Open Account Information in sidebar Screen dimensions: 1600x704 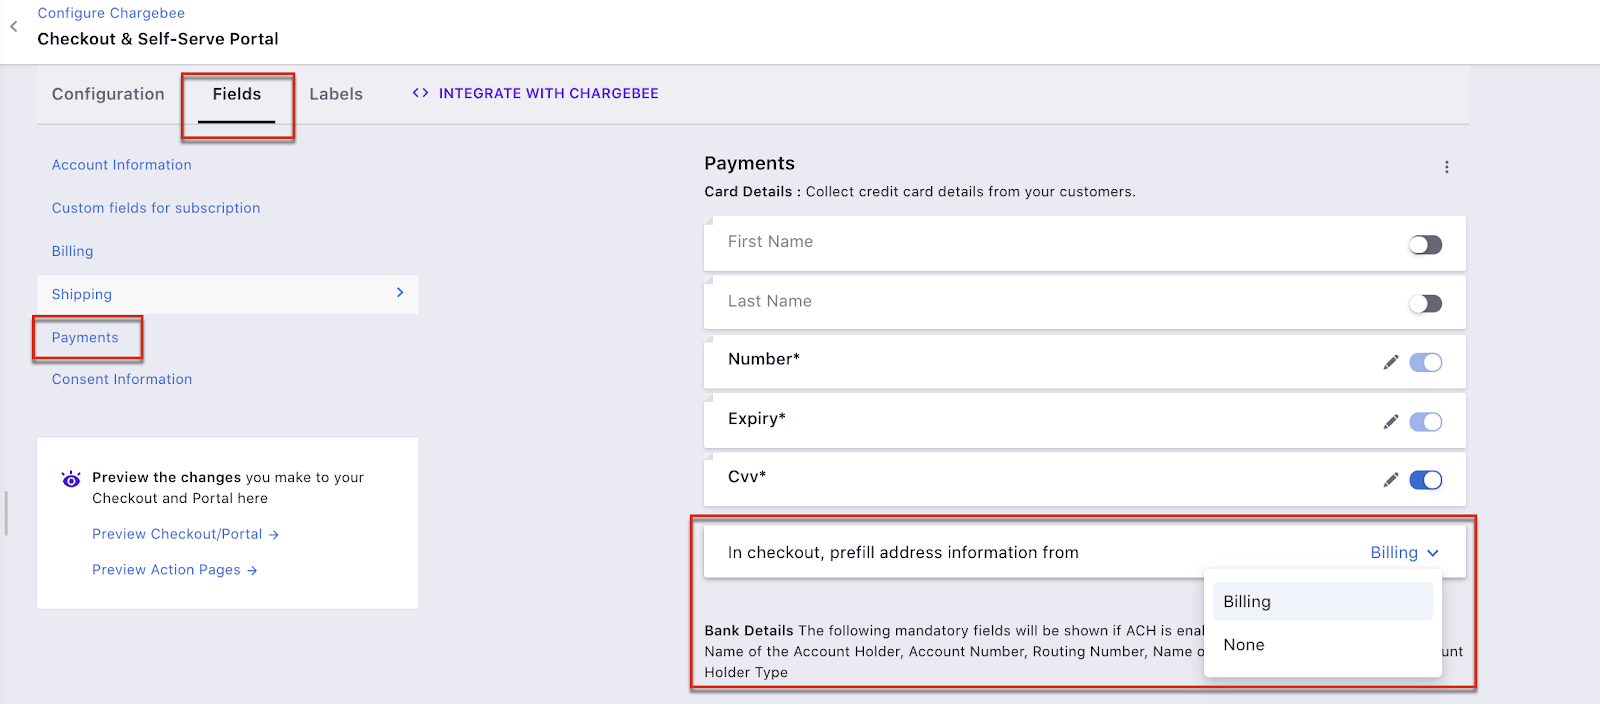(x=122, y=165)
